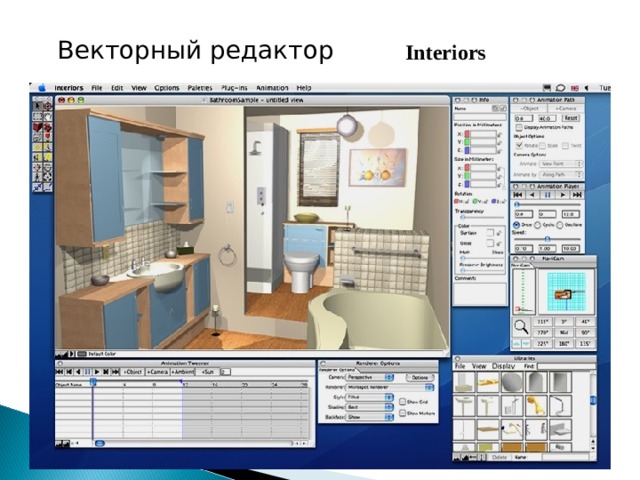640x480 pixels.
Task: Click the display icon in menu bar
Action: coord(547,88)
